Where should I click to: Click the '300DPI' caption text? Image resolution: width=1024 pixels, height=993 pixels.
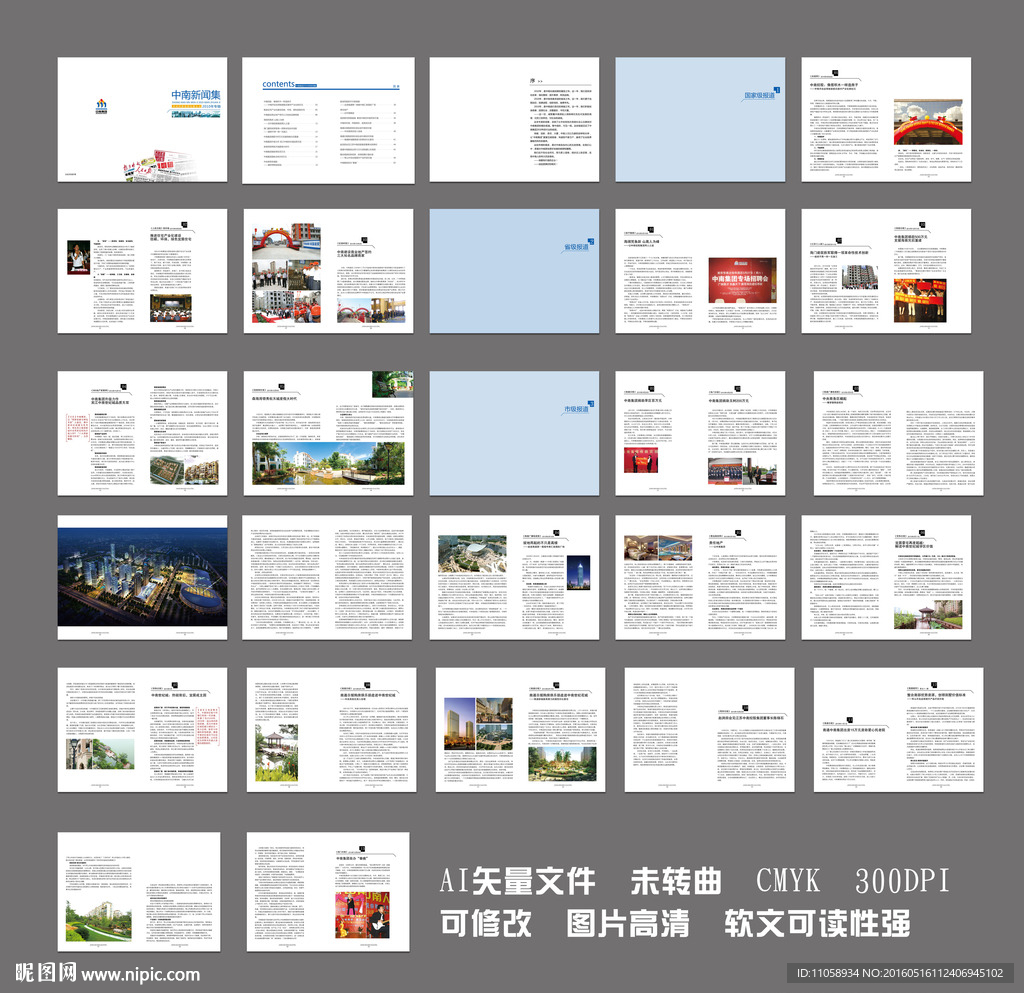[903, 881]
